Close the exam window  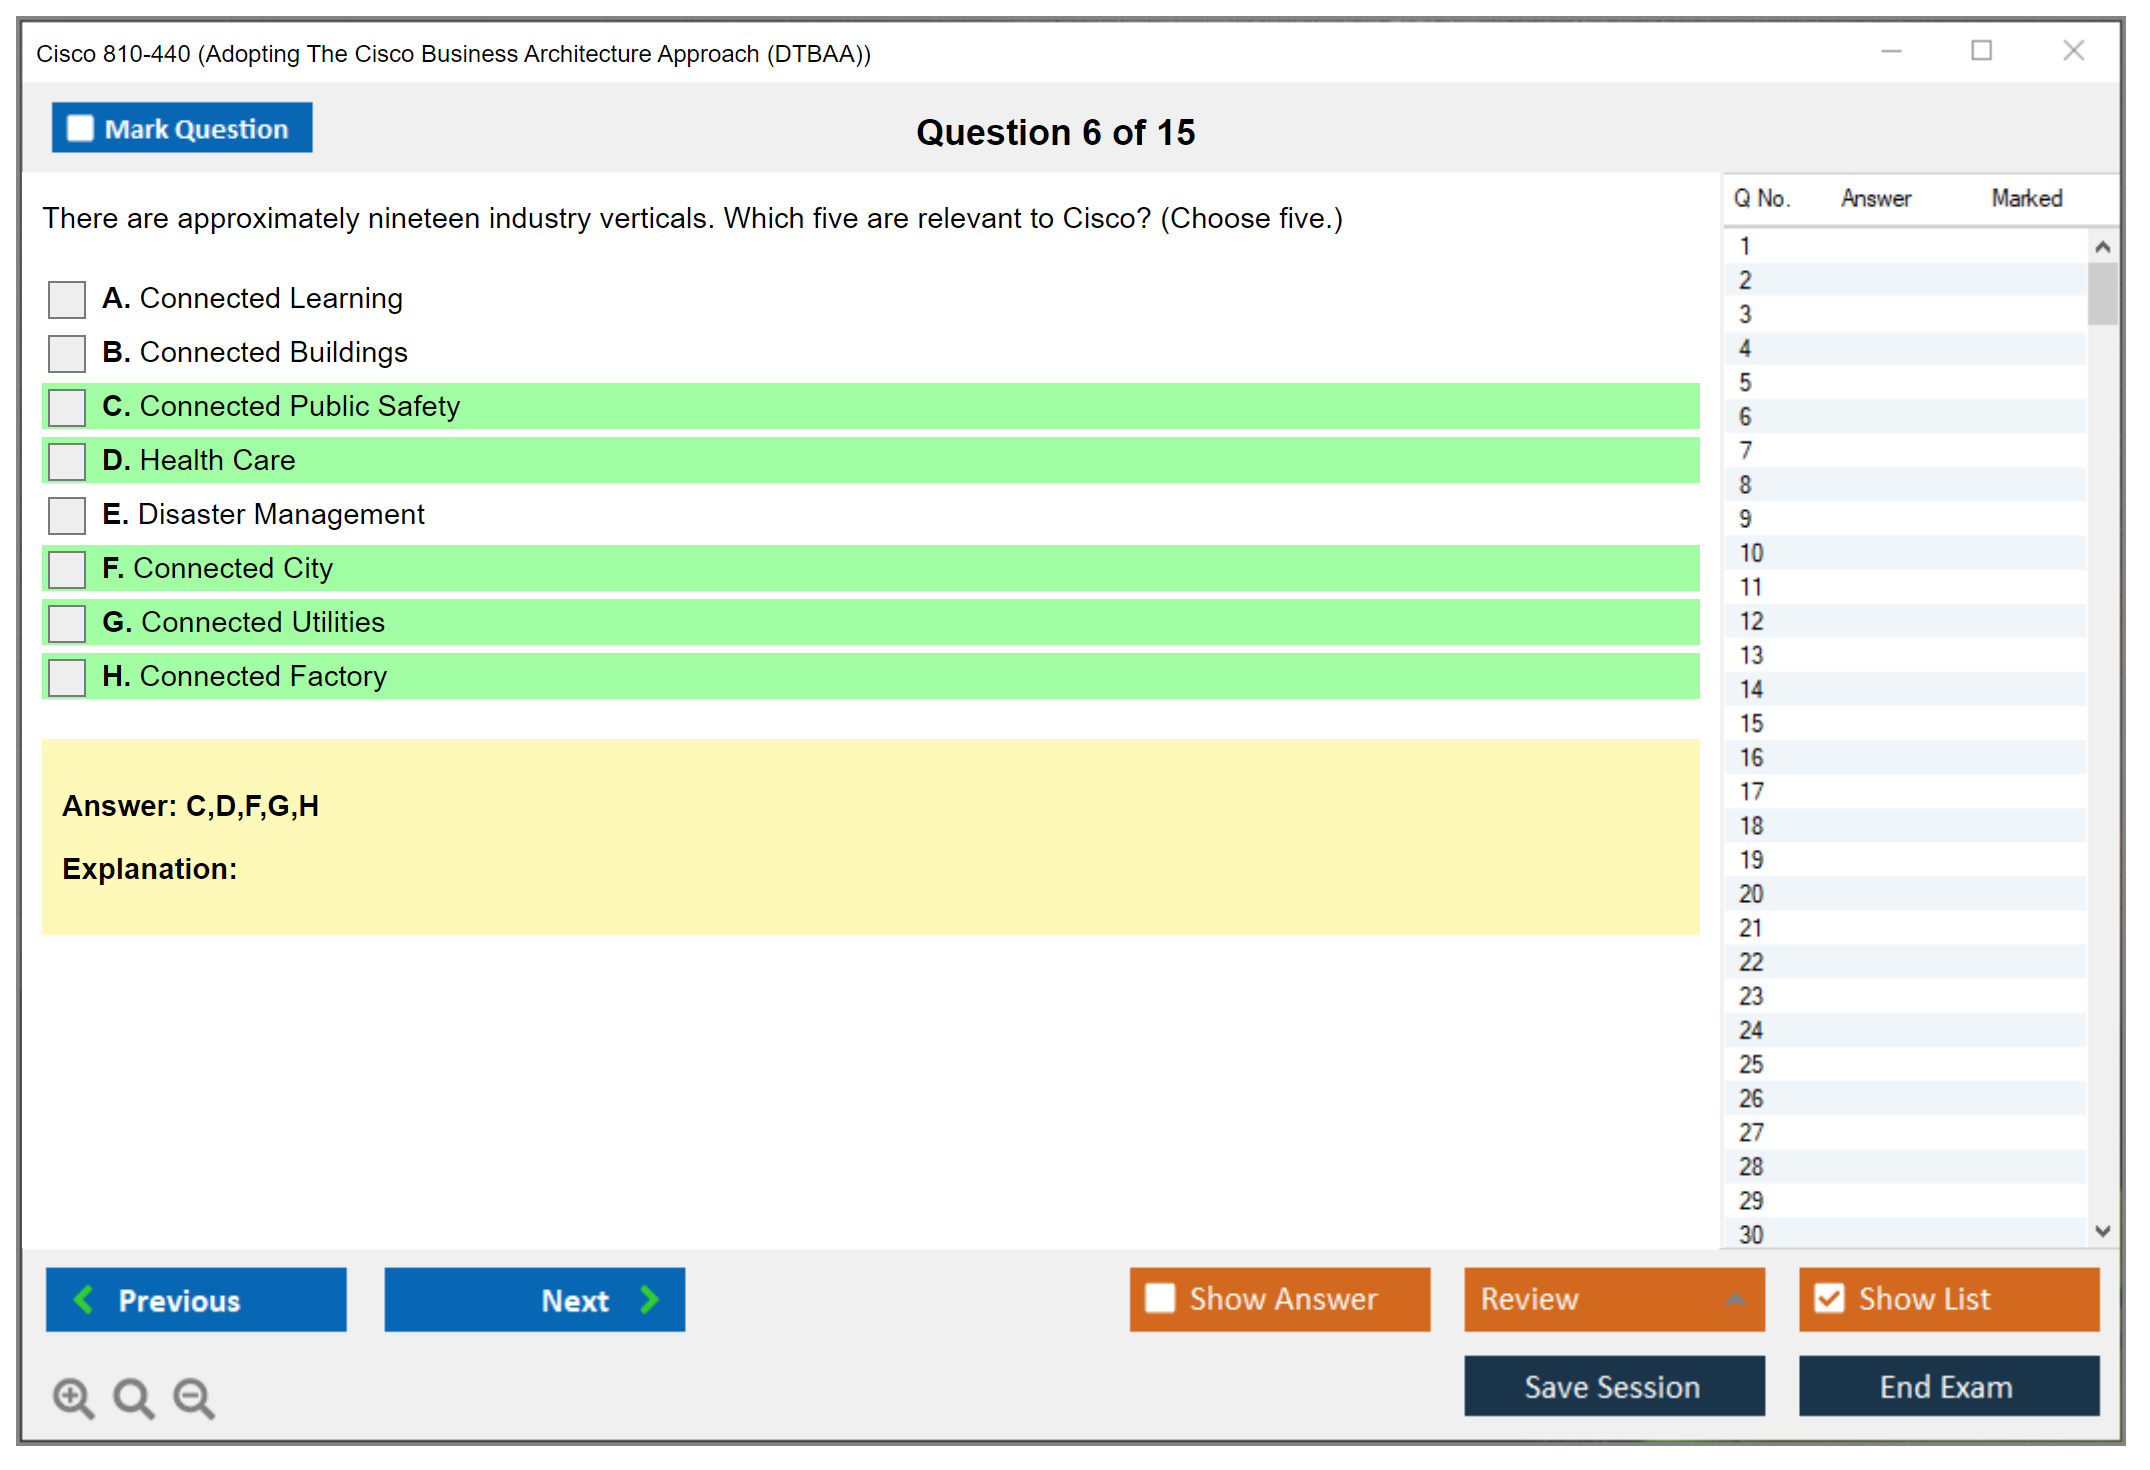[x=2073, y=51]
